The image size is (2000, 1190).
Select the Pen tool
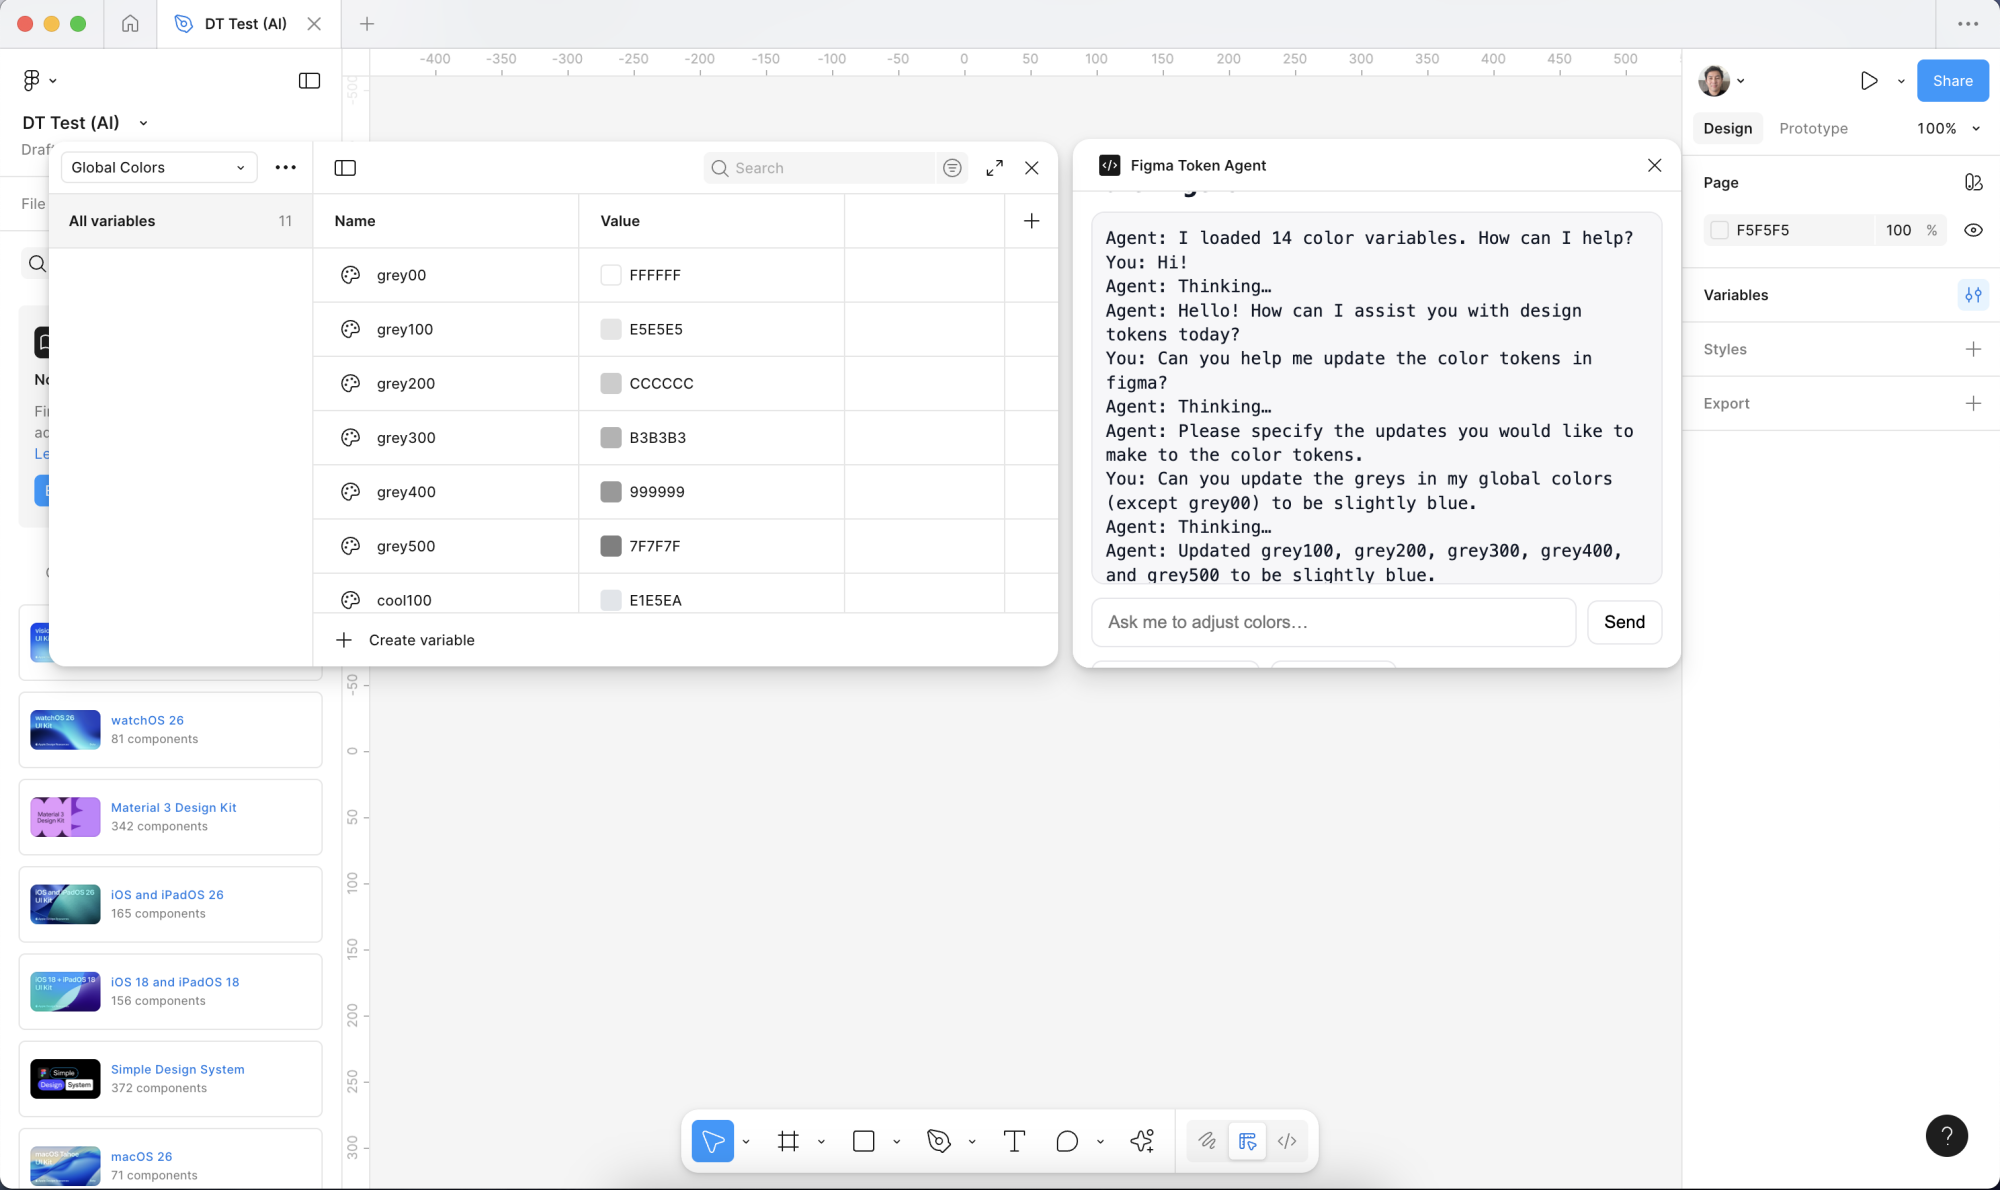[x=938, y=1141]
